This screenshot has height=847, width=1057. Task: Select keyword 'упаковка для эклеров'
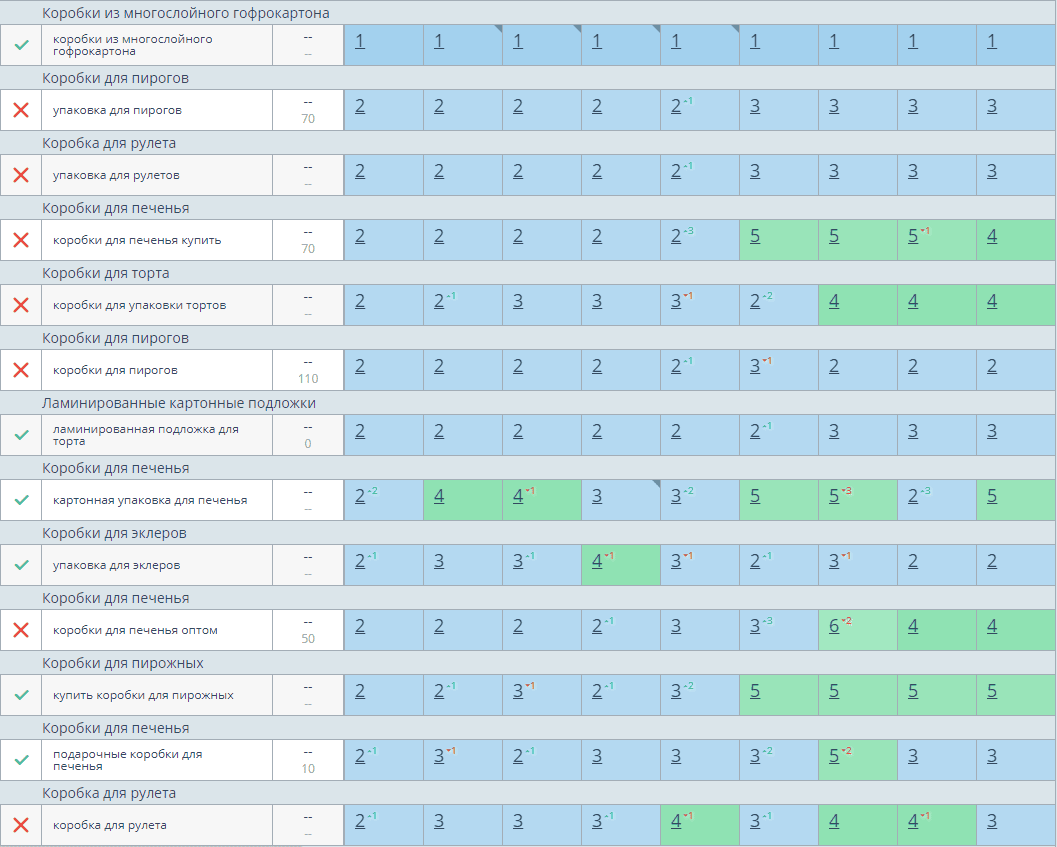(x=117, y=565)
